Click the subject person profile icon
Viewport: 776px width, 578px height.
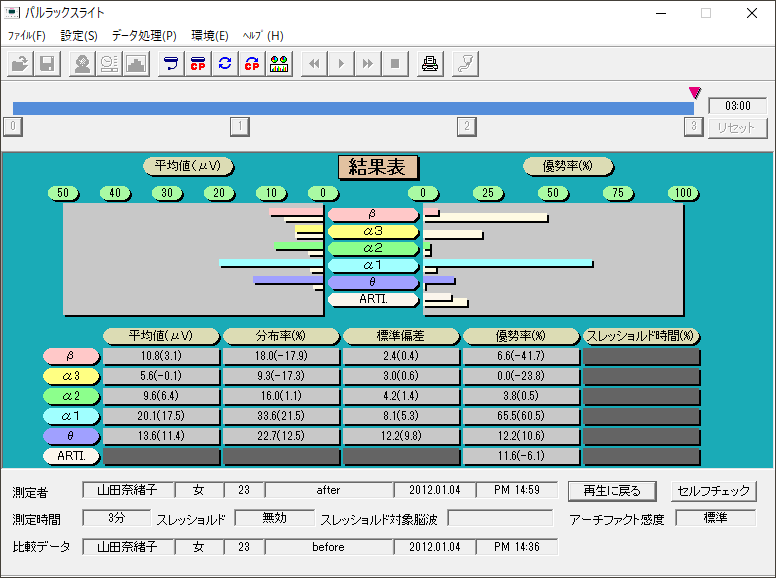(82, 63)
